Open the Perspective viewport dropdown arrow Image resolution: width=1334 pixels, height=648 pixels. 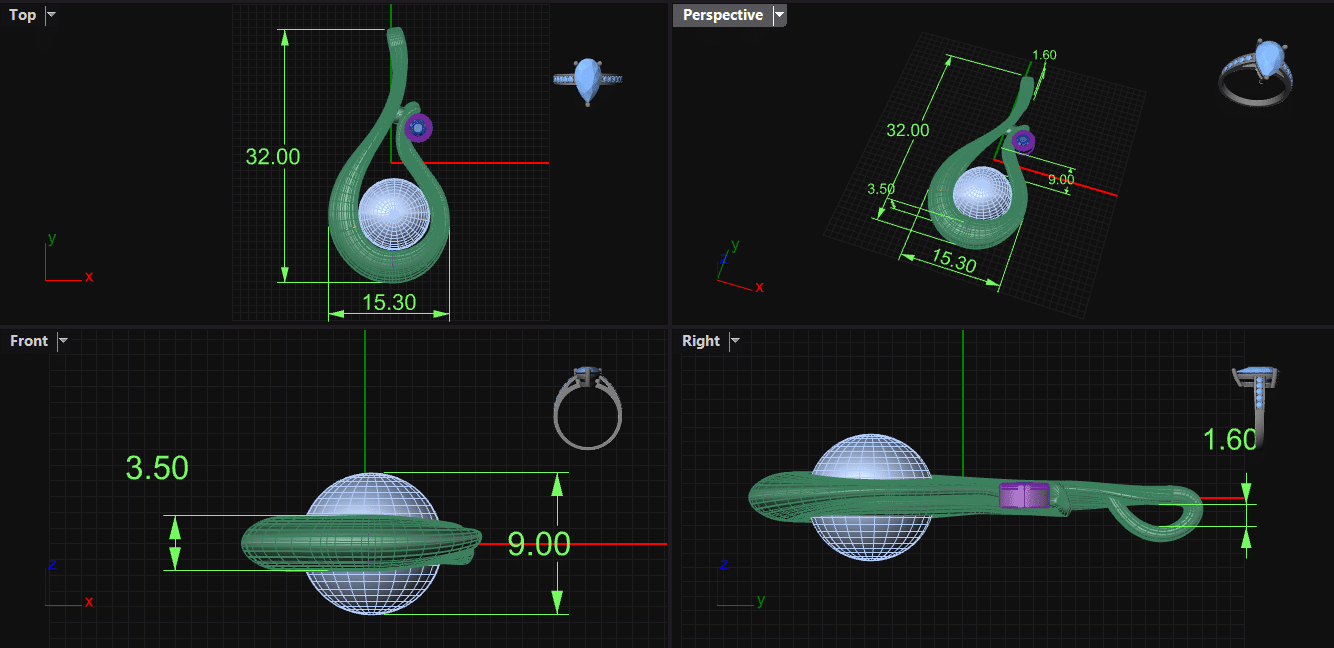[779, 15]
